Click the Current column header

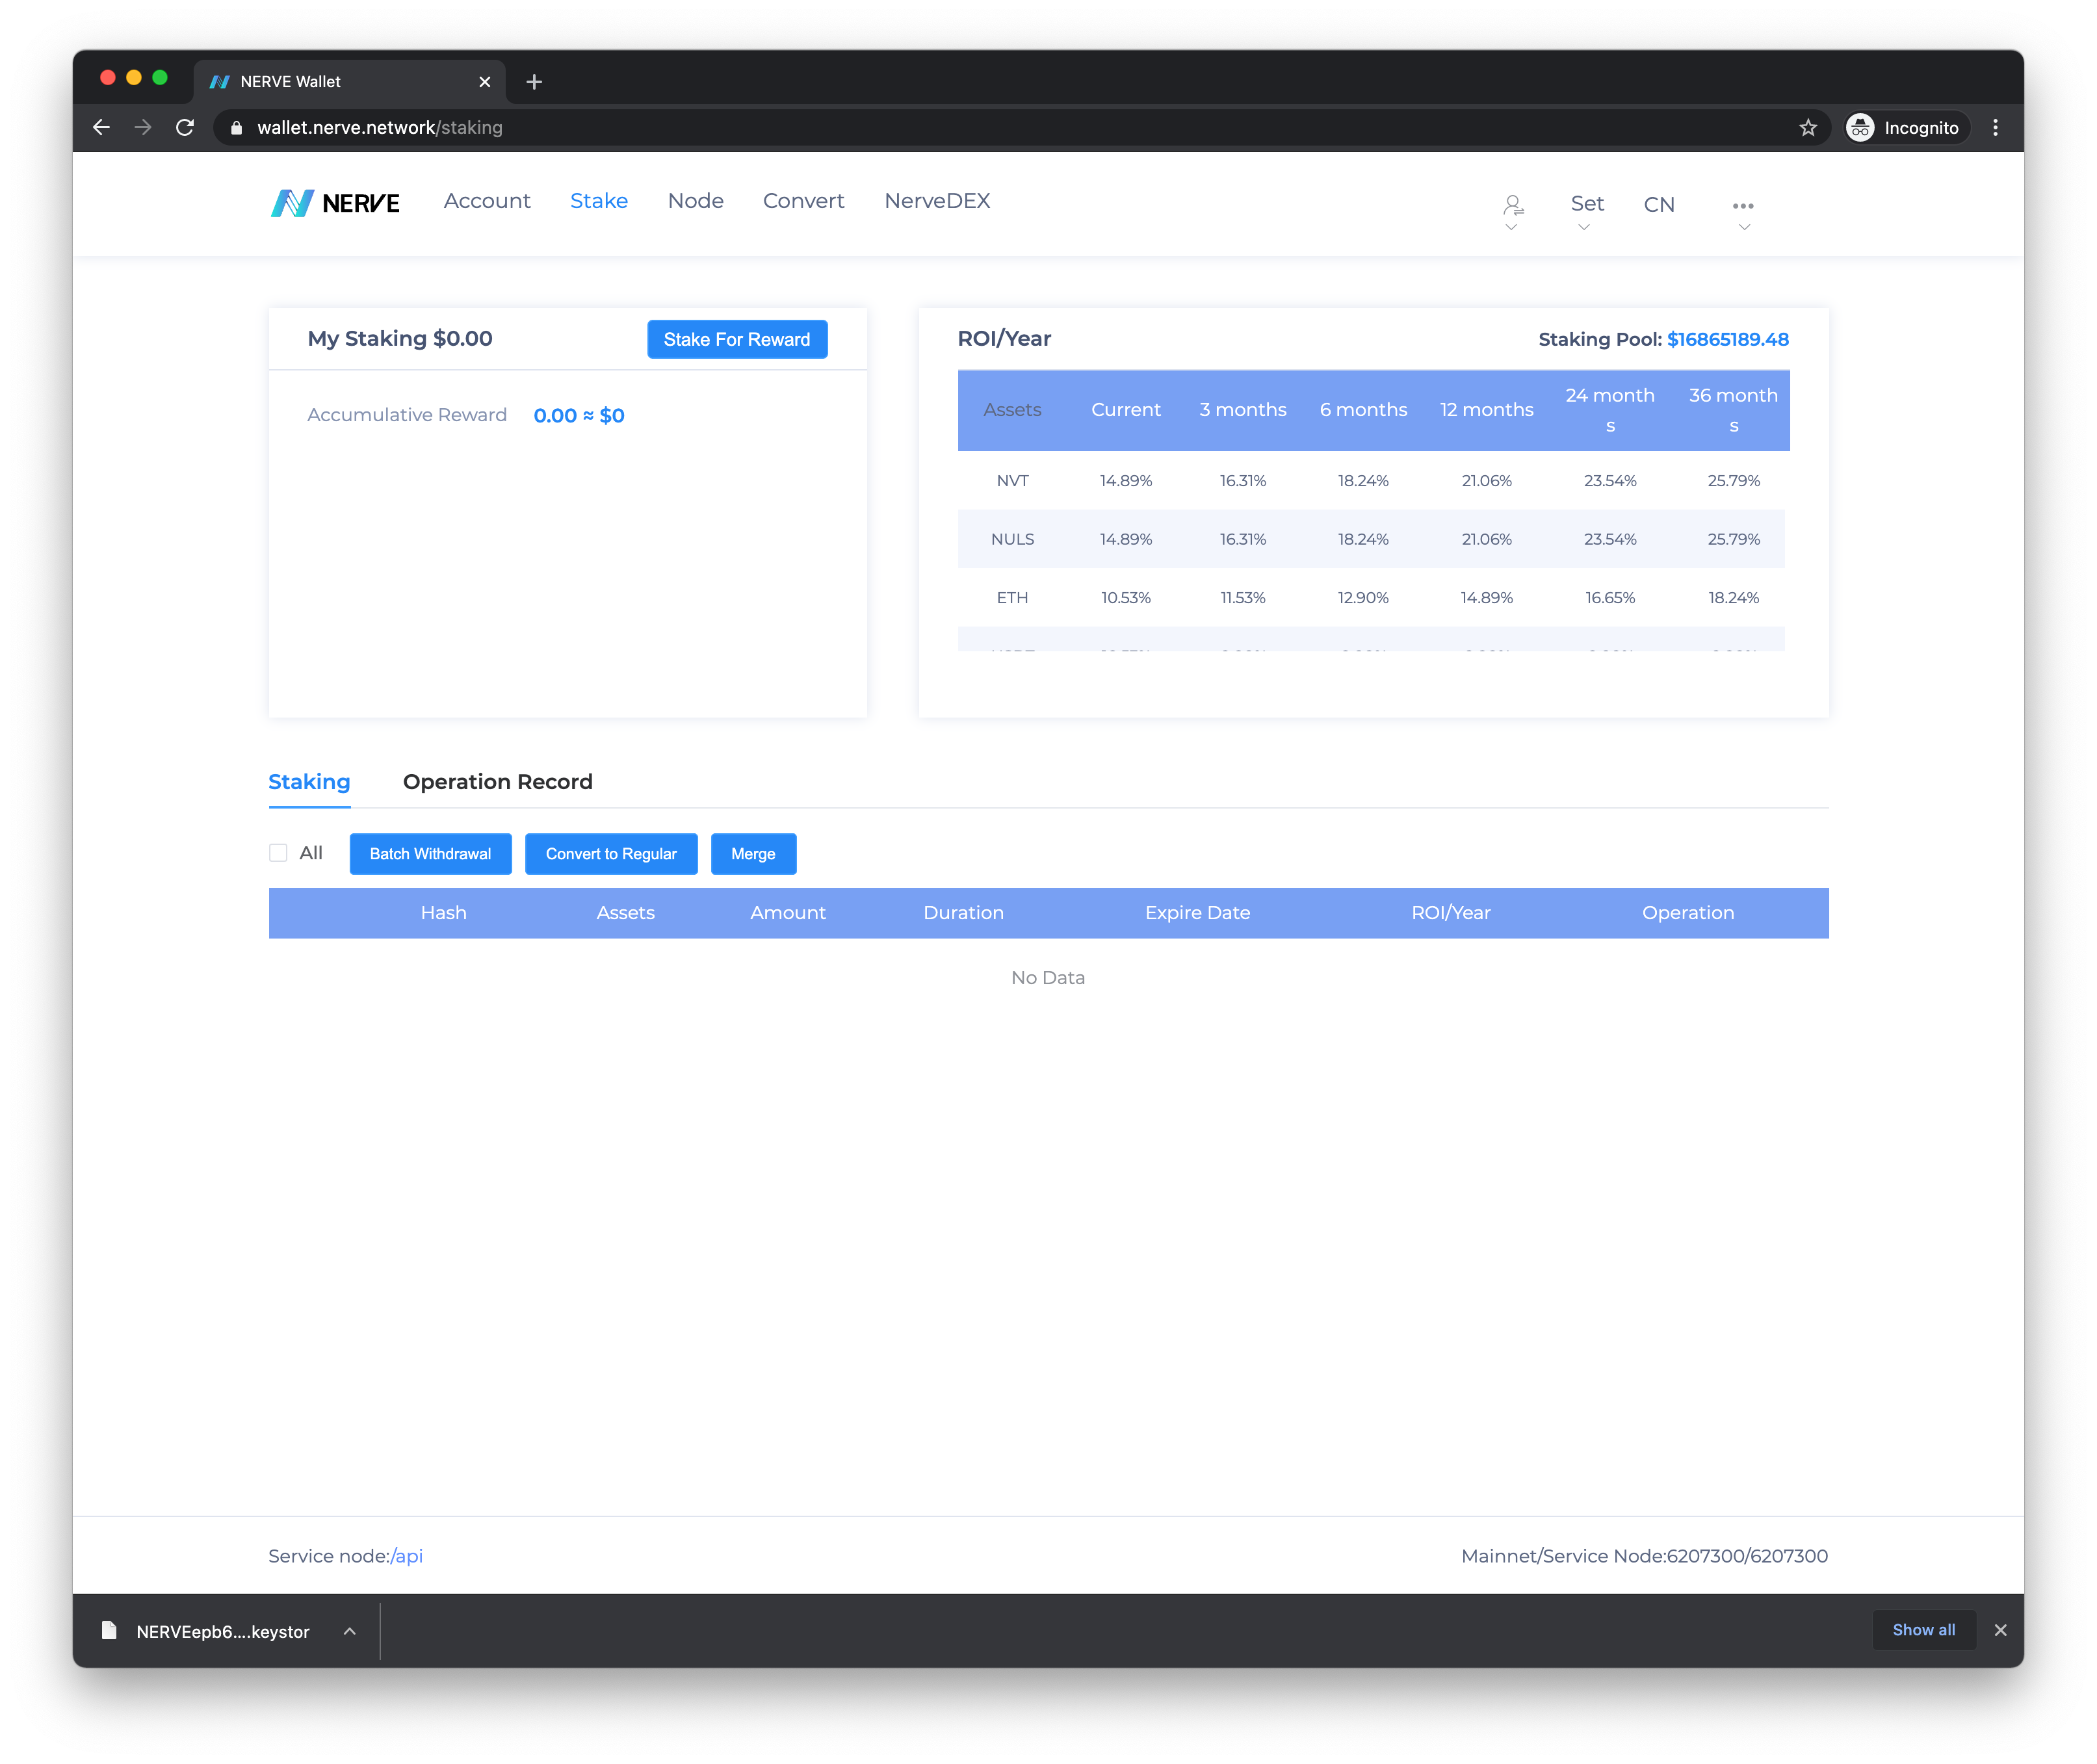pyautogui.click(x=1126, y=409)
